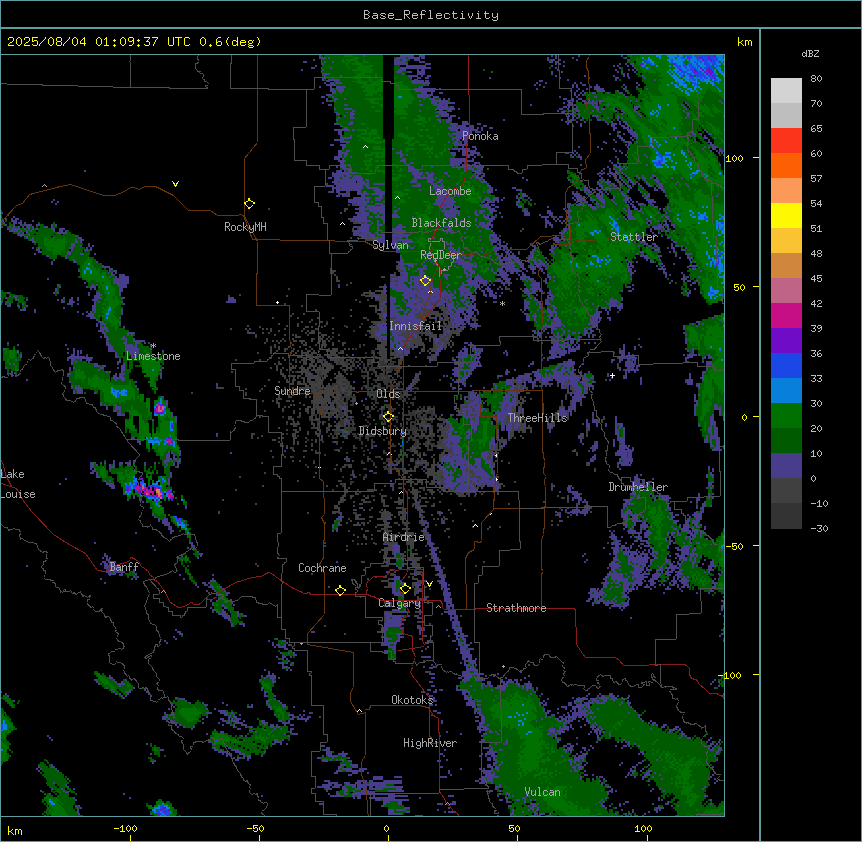Click the red legend swatch between 65 and 60
Image resolution: width=862 pixels, height=842 pixels.
[x=786, y=141]
